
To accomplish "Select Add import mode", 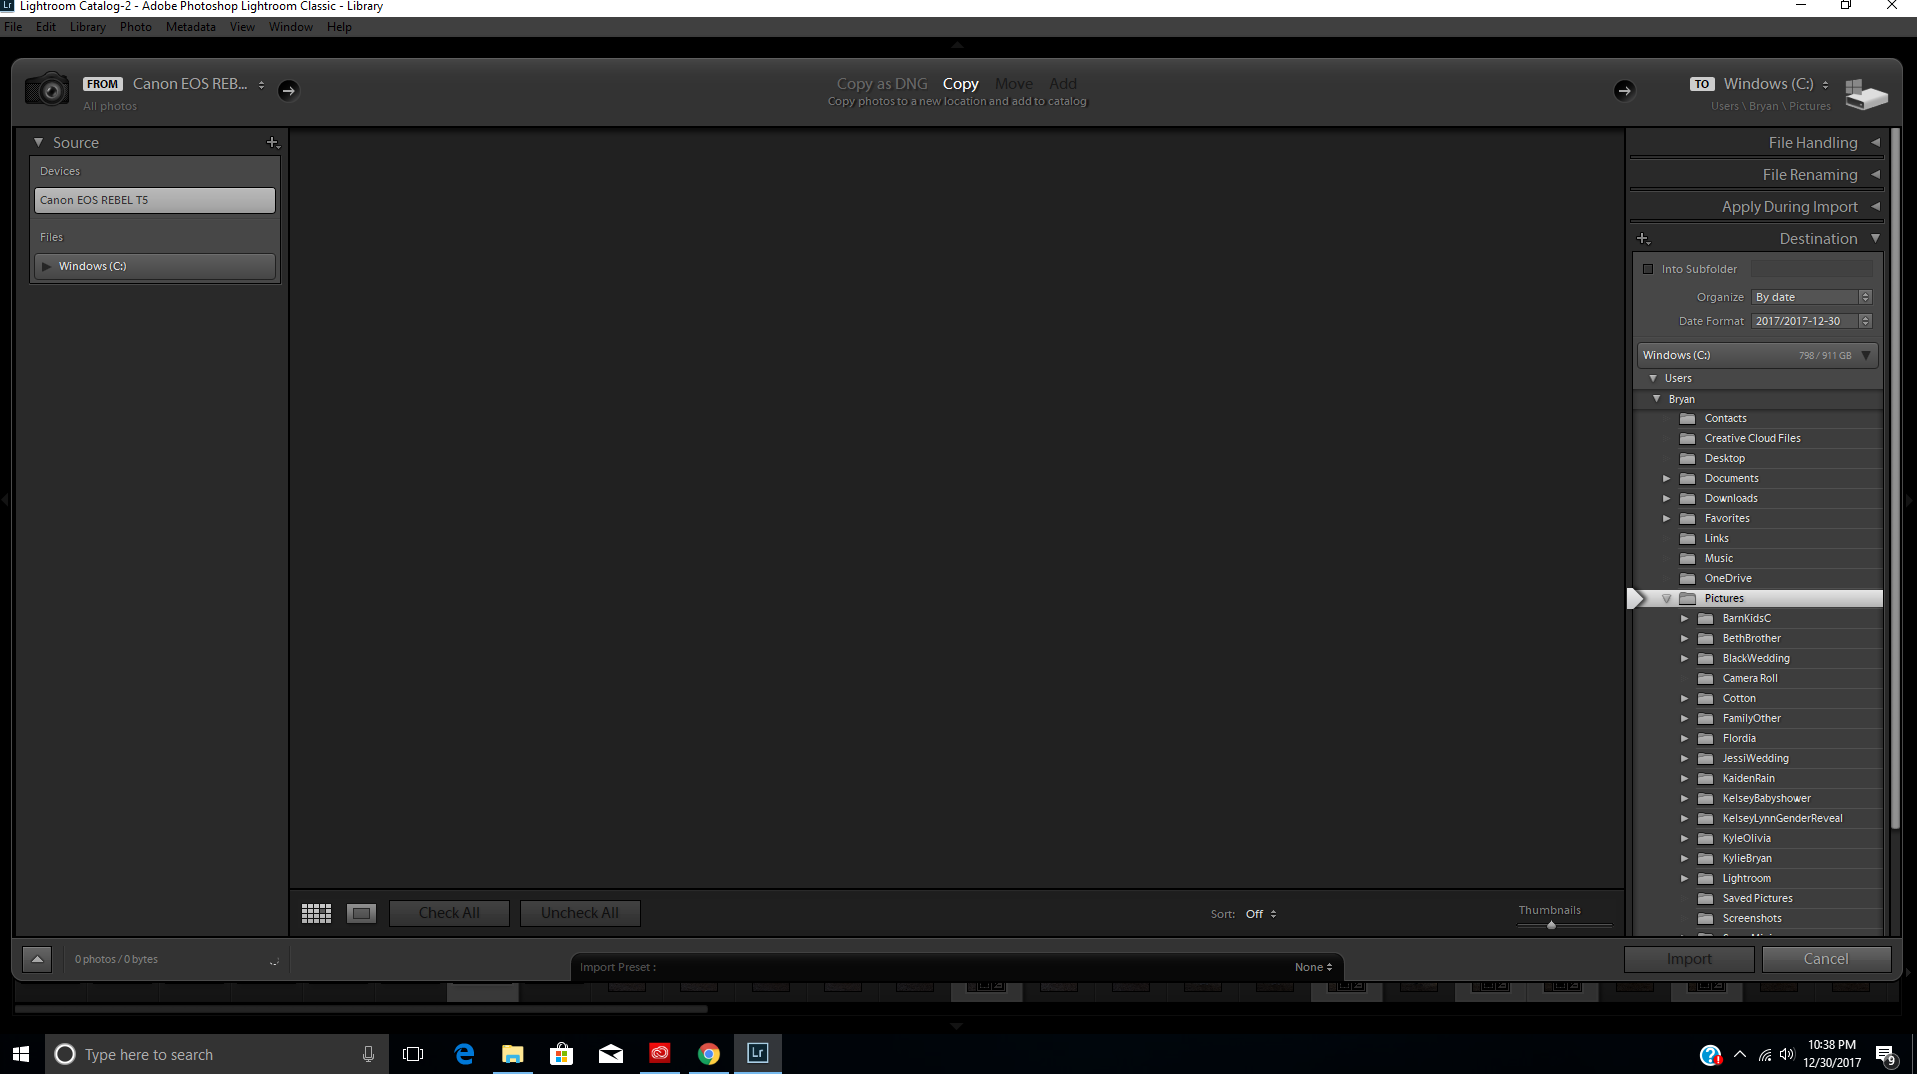I will pyautogui.click(x=1063, y=84).
